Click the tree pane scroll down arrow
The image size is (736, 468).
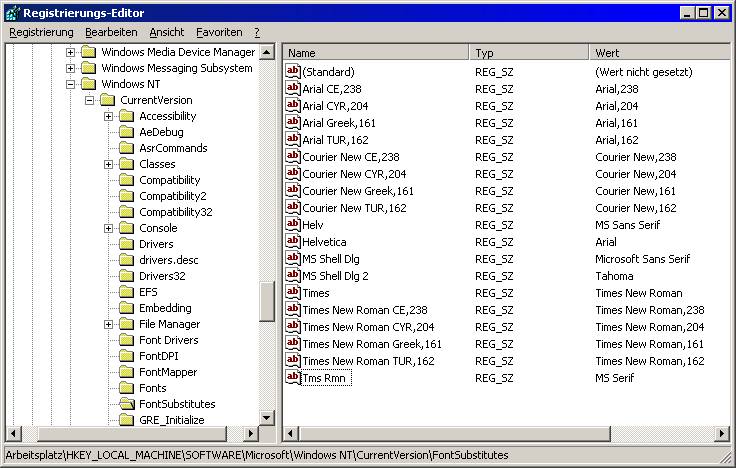click(267, 418)
